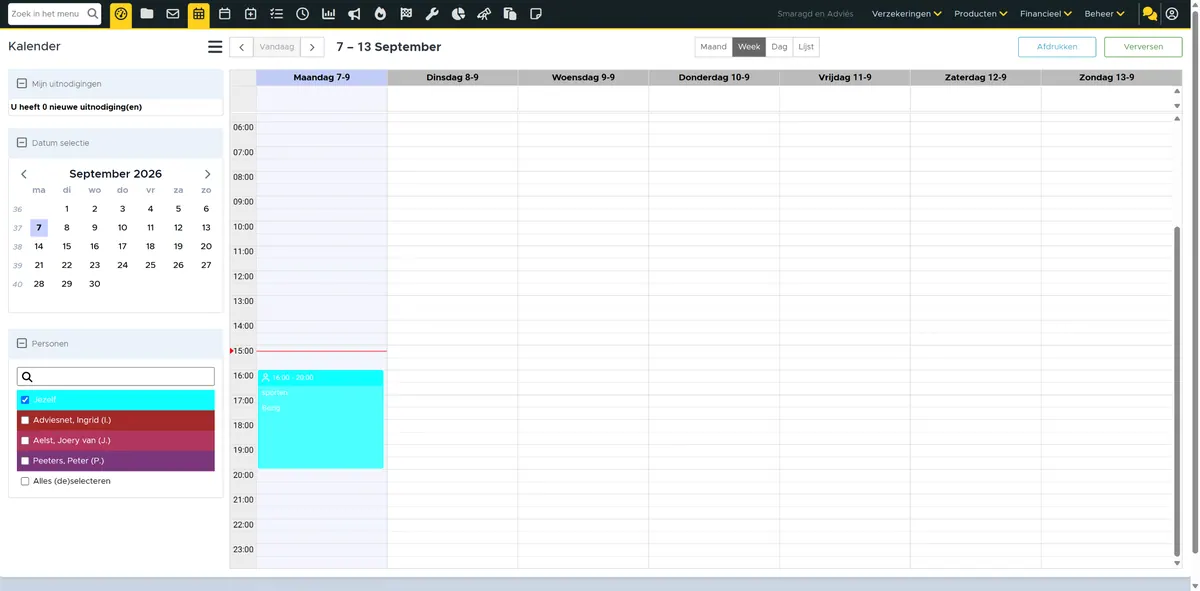Image resolution: width=1200 pixels, height=591 pixels.
Task: Open the 16:00 - 20:00 sporten appointment
Action: pos(320,419)
